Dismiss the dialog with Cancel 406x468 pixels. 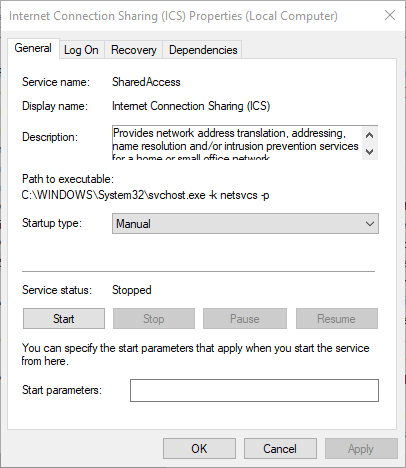pos(280,449)
